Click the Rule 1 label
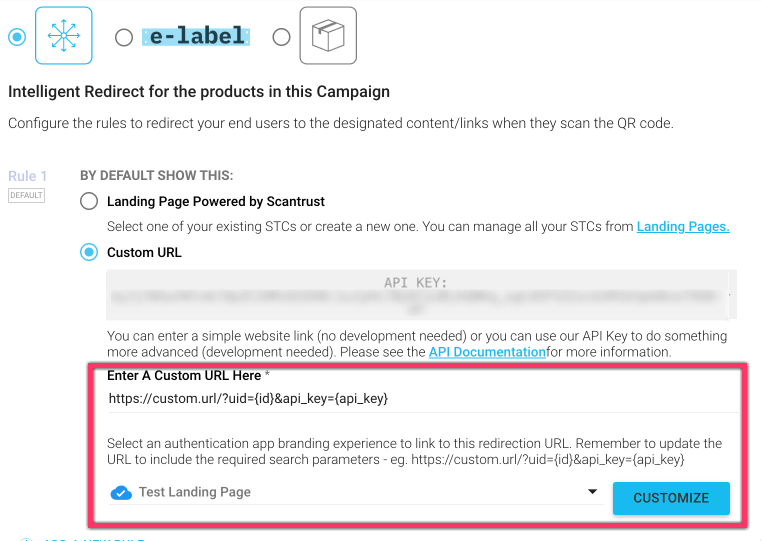762x541 pixels. (28, 176)
